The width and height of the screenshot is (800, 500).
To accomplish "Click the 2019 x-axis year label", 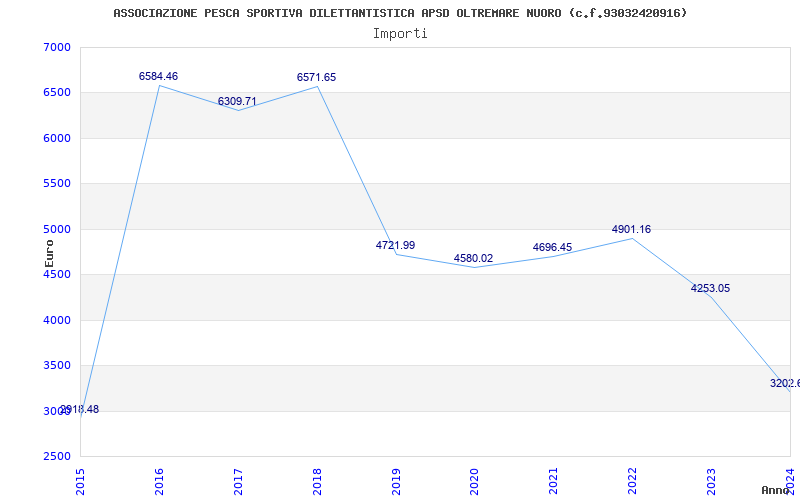I will [x=396, y=481].
